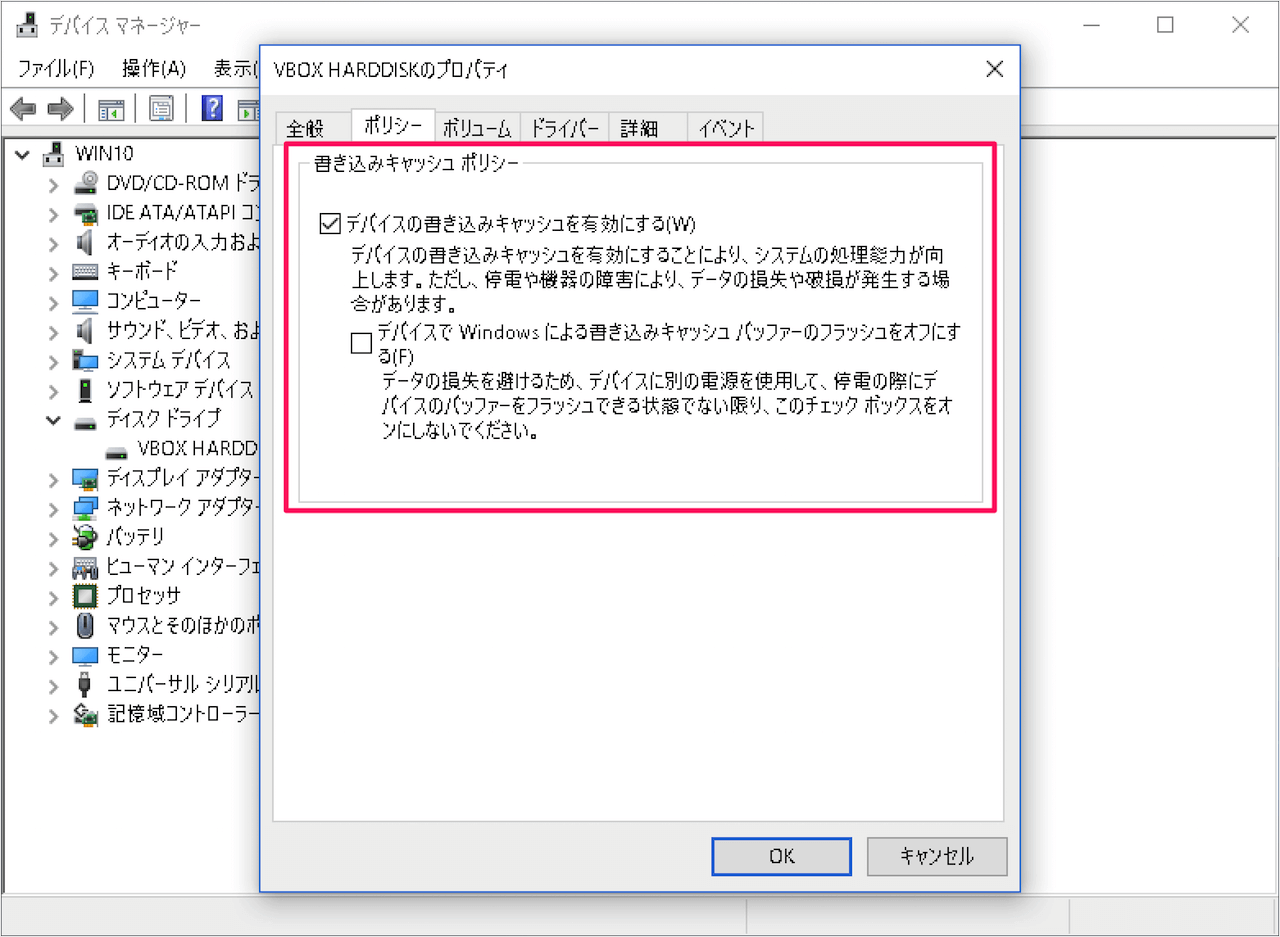Click the IDE ATA/ATAPI controller icon
Screen dimensions: 1280x937
[x=86, y=213]
